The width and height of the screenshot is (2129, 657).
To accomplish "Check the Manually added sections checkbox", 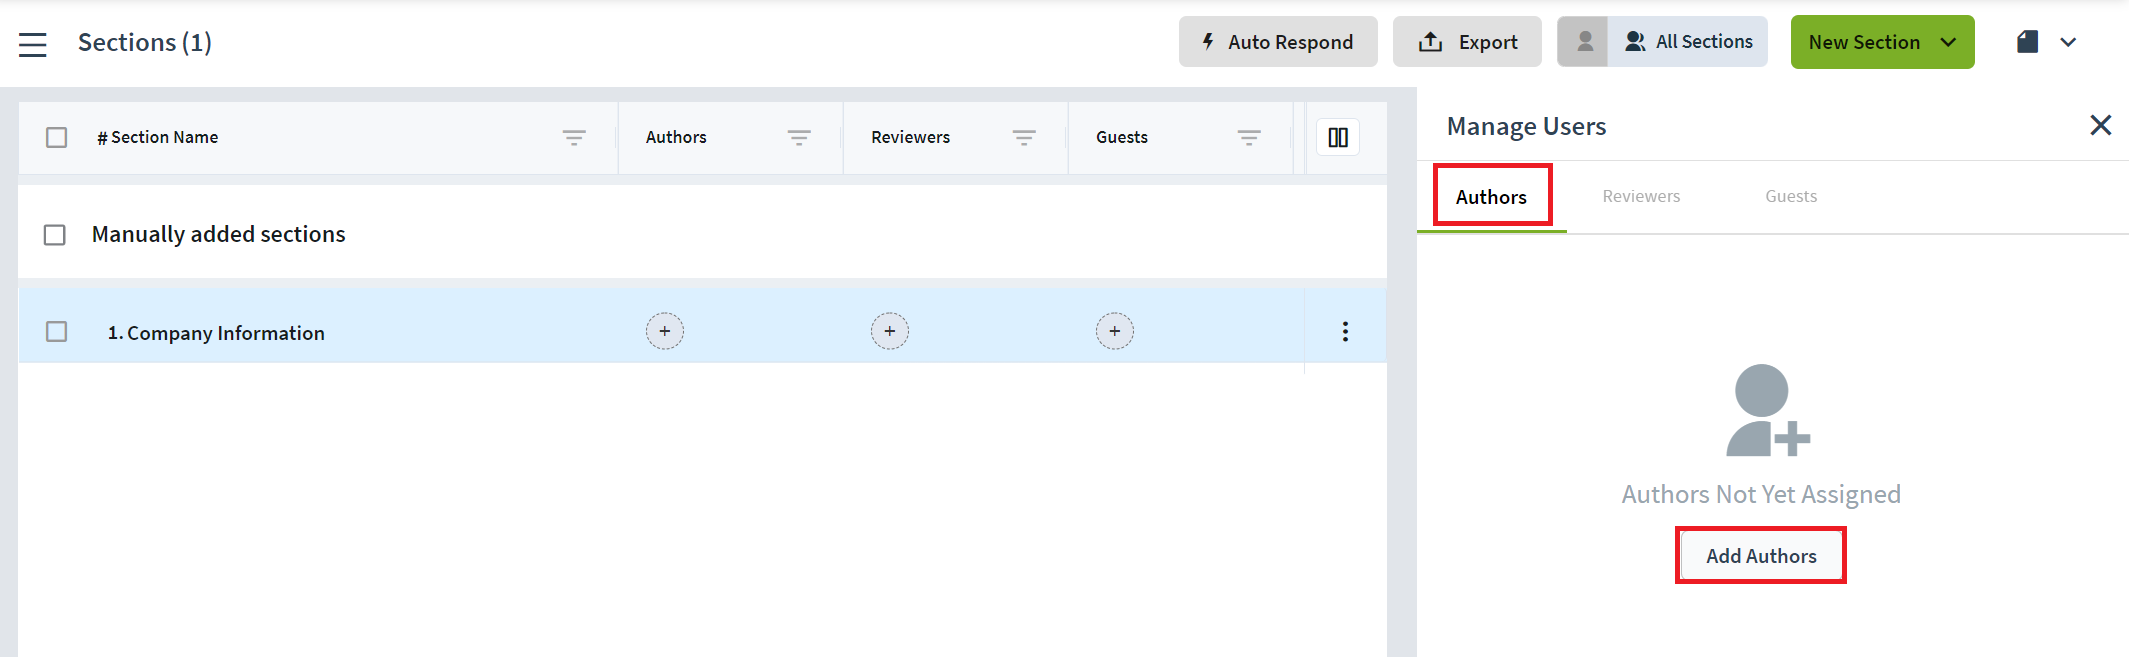I will 55,235.
